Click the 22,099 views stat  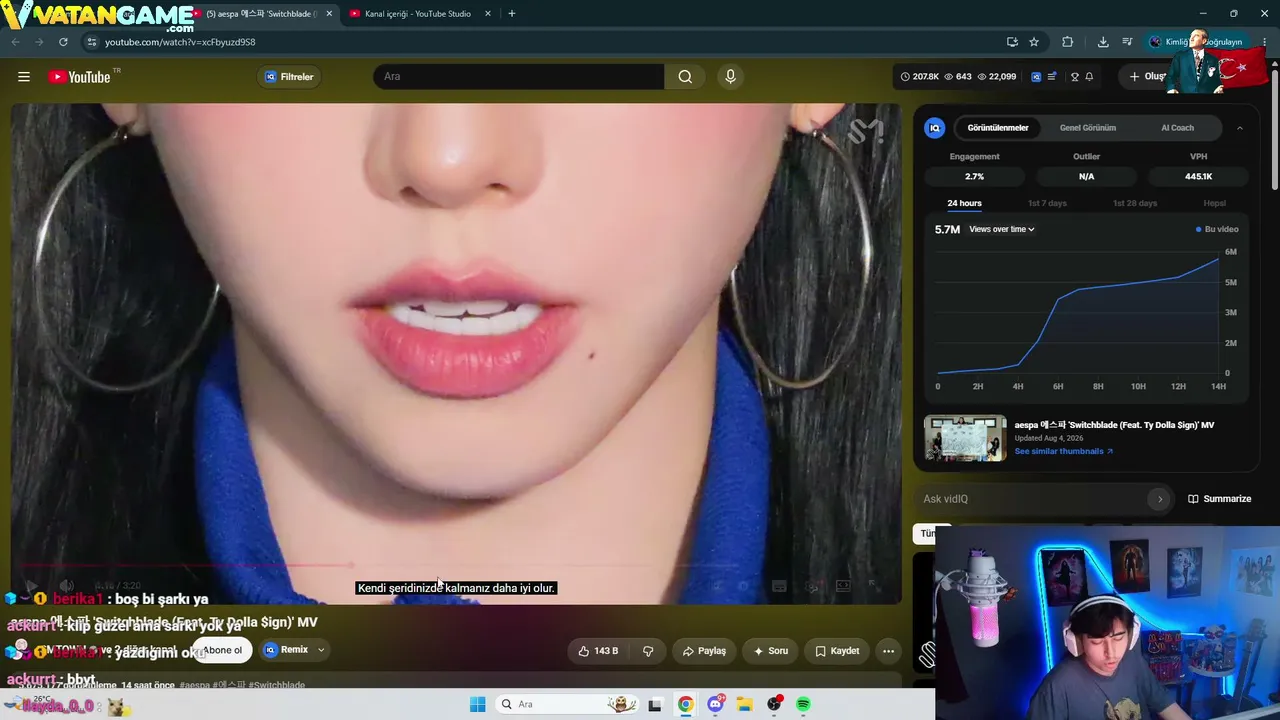(997, 77)
